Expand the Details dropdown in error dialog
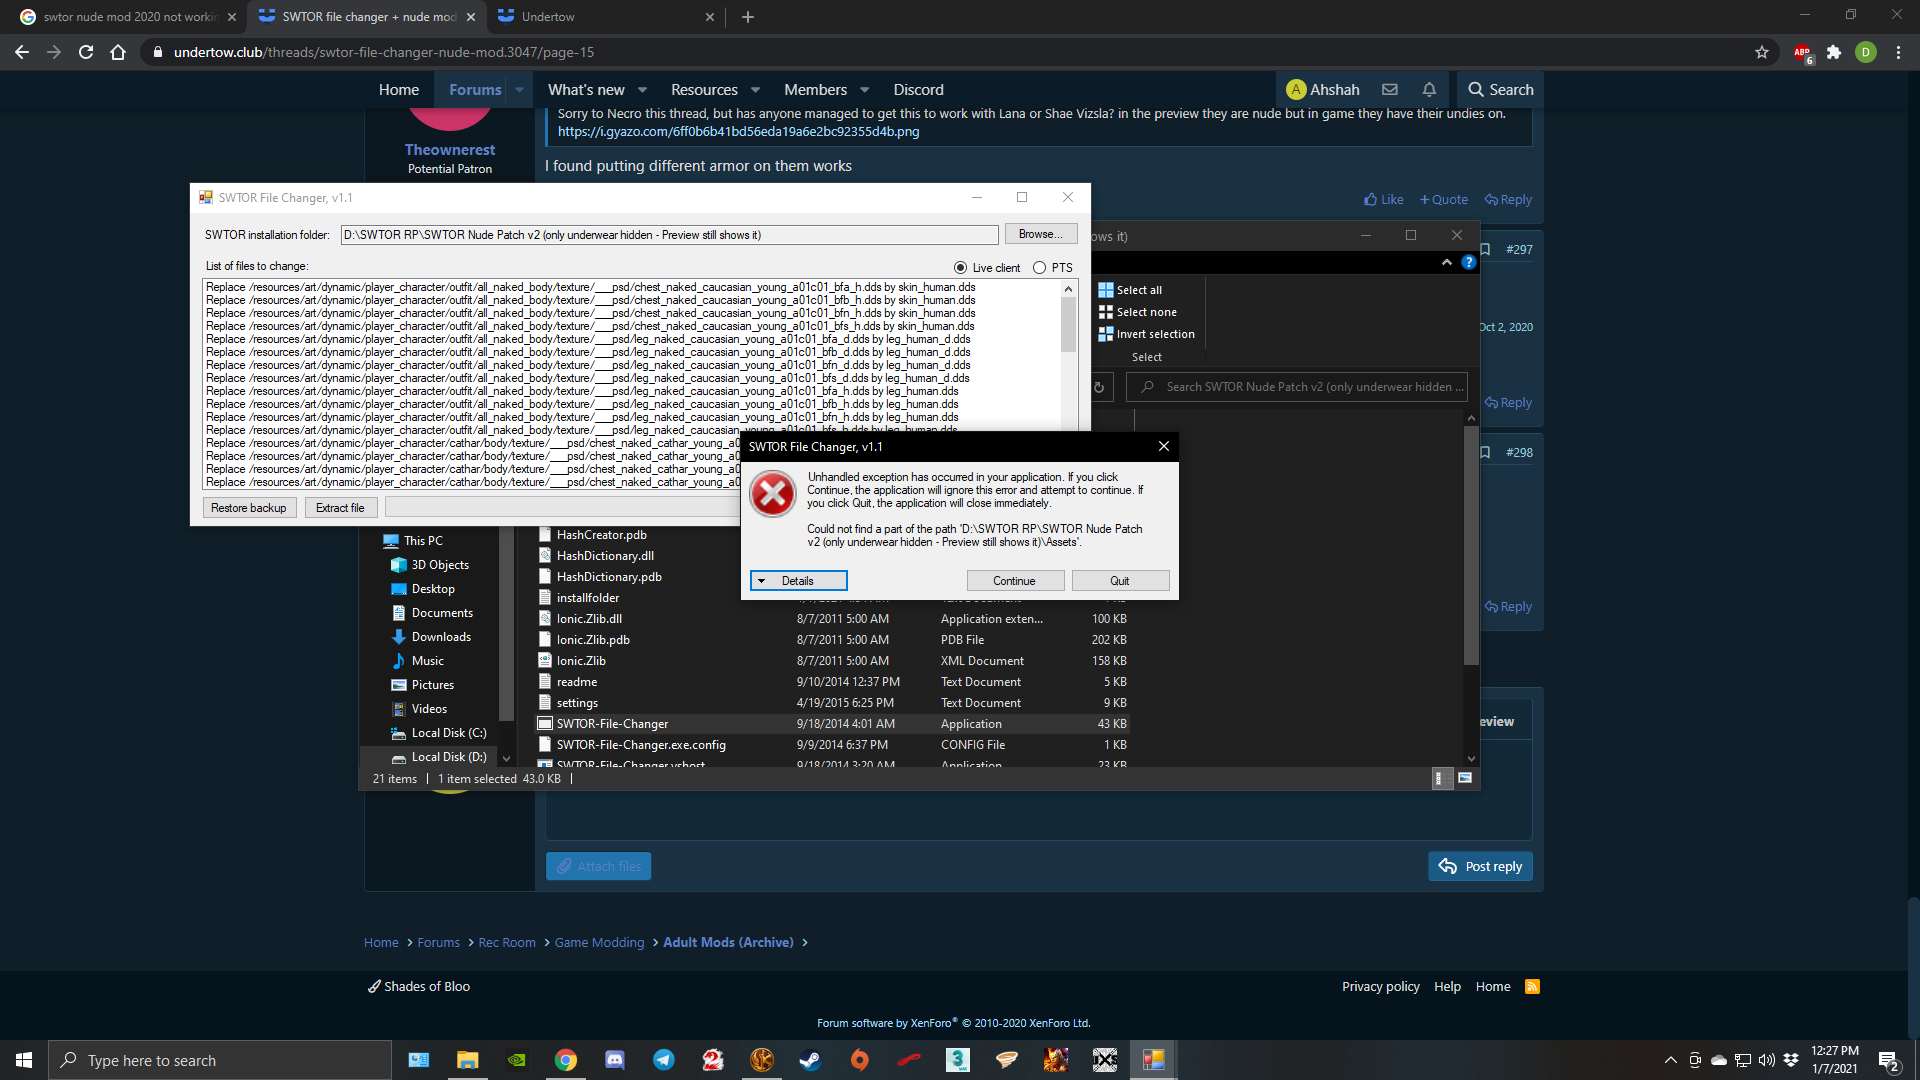The width and height of the screenshot is (1920, 1080). [x=798, y=581]
